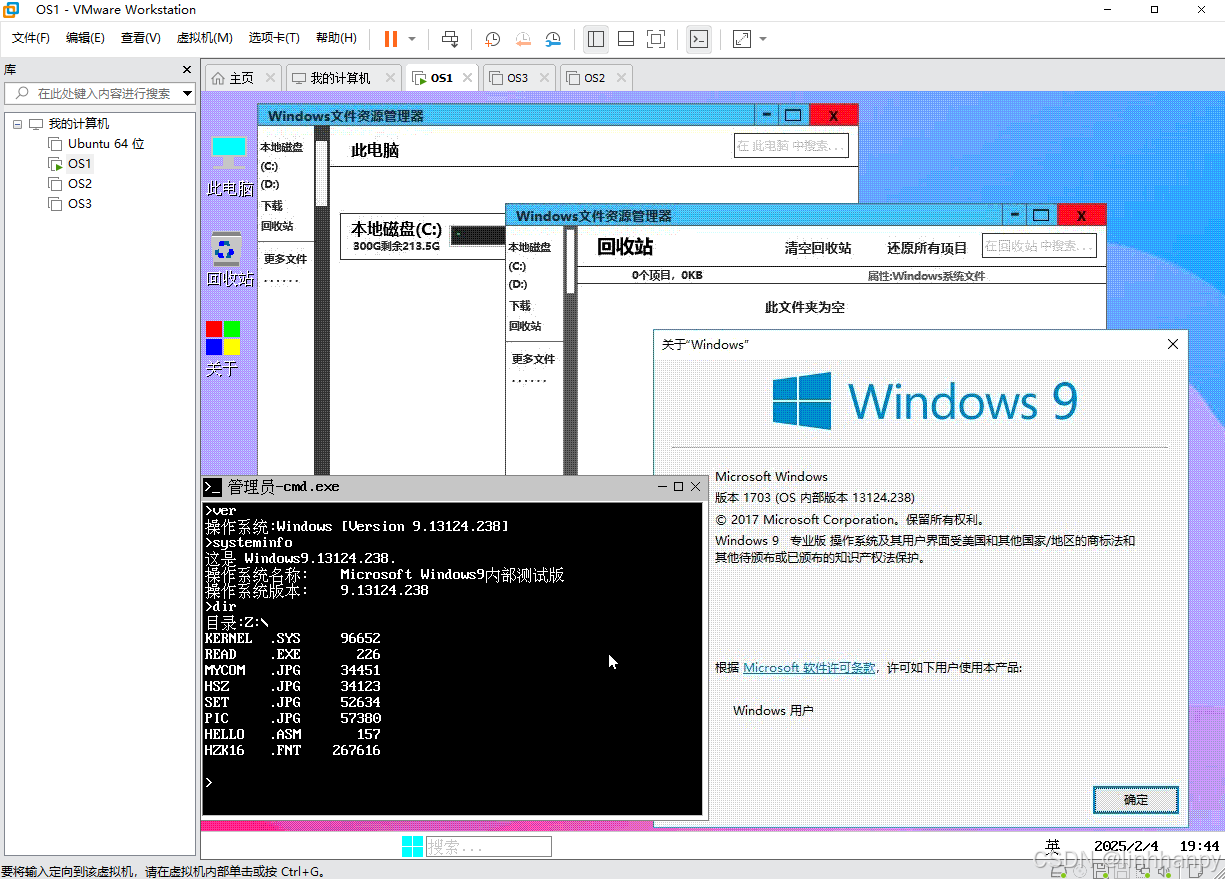Click 还原所有项目 in recycle bin window

click(927, 248)
